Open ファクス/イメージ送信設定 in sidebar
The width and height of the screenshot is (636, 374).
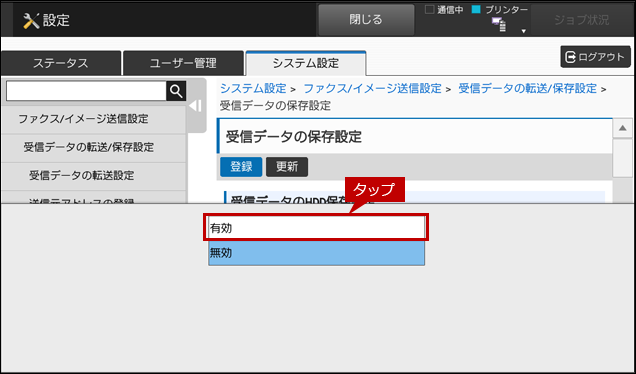click(x=93, y=119)
